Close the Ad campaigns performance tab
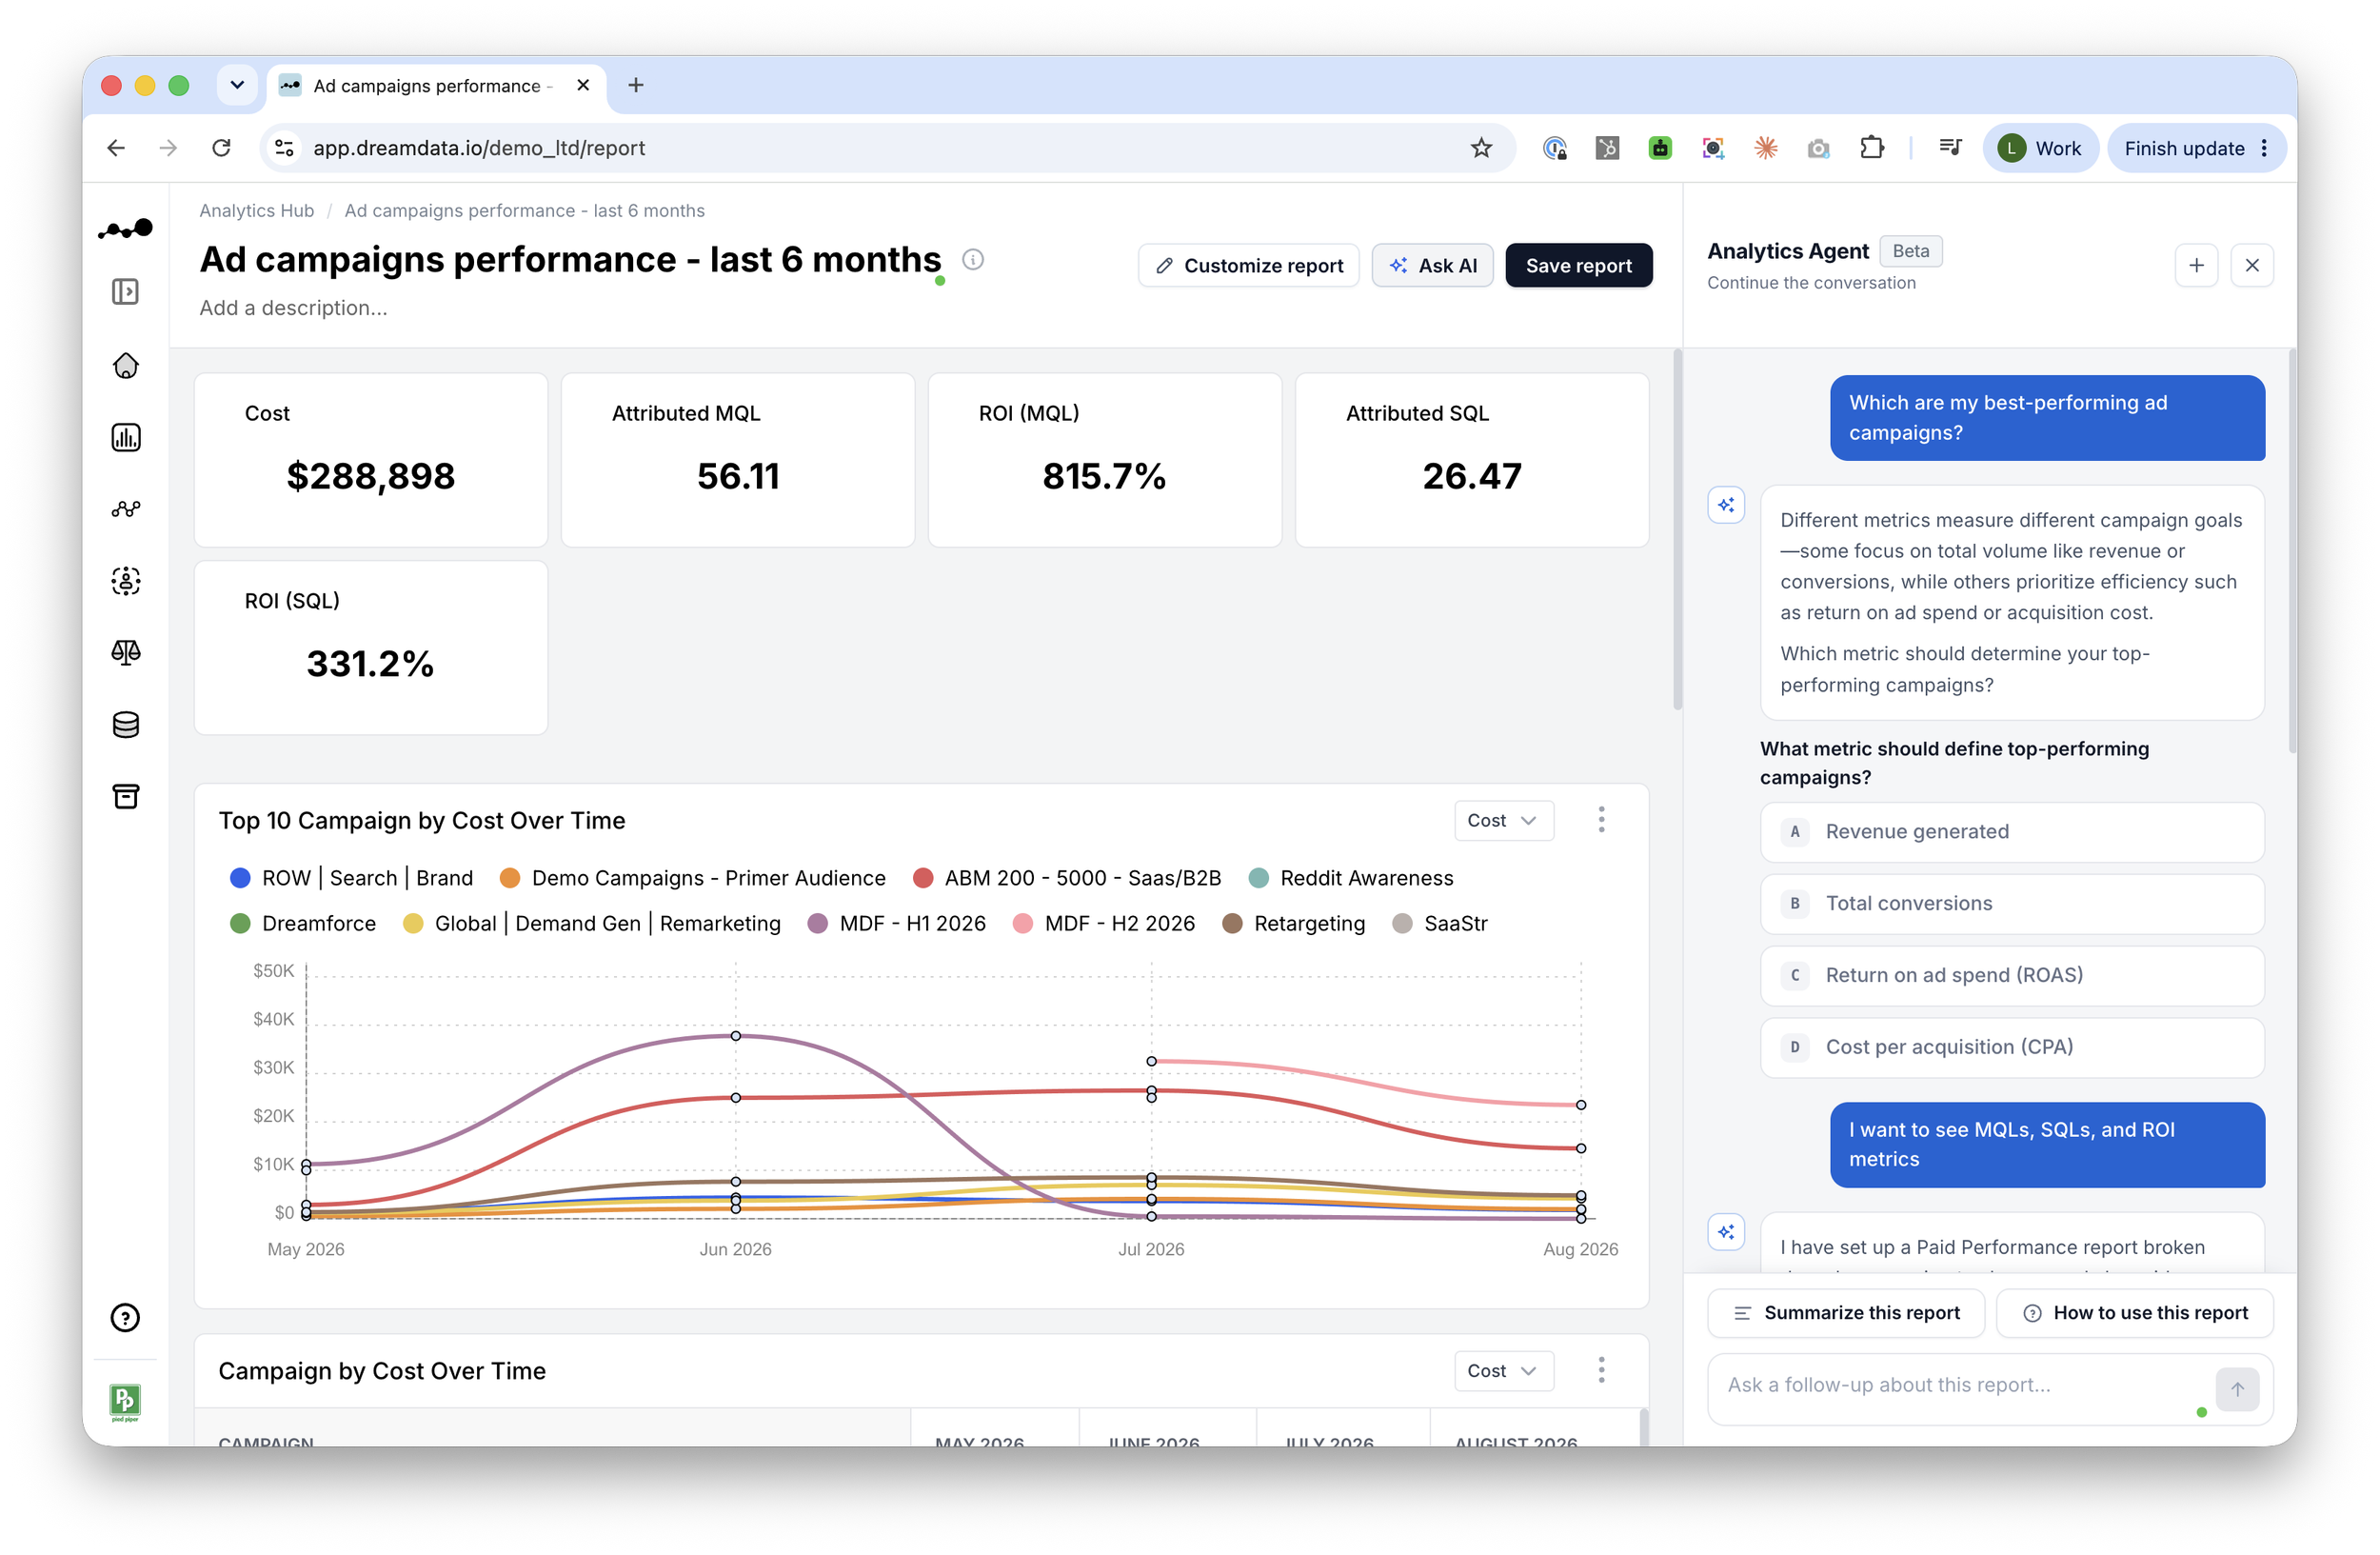This screenshot has width=2380, height=1555. point(584,85)
